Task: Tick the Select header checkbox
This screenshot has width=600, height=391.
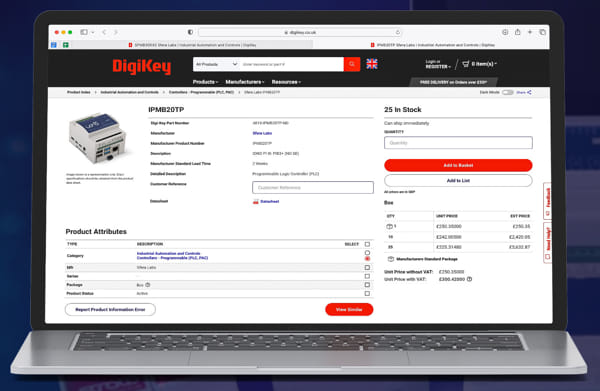Action: tap(367, 244)
